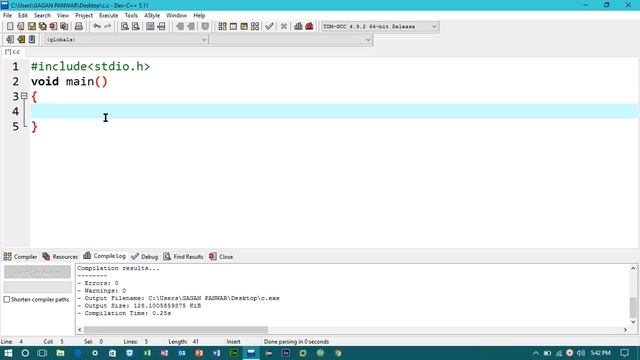Open File Explorer from the taskbar
Image resolution: width=640 pixels, height=360 pixels.
pyautogui.click(x=60, y=353)
